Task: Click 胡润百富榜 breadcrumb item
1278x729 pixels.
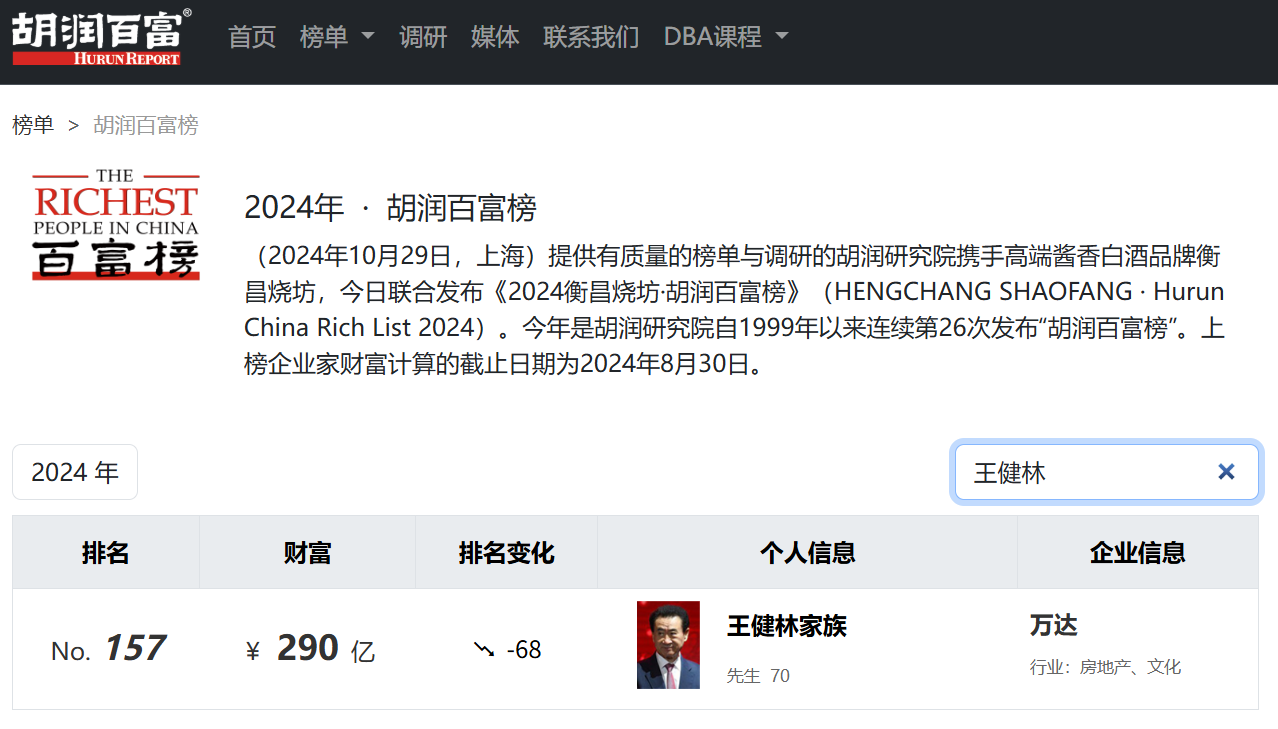Action: pos(146,125)
